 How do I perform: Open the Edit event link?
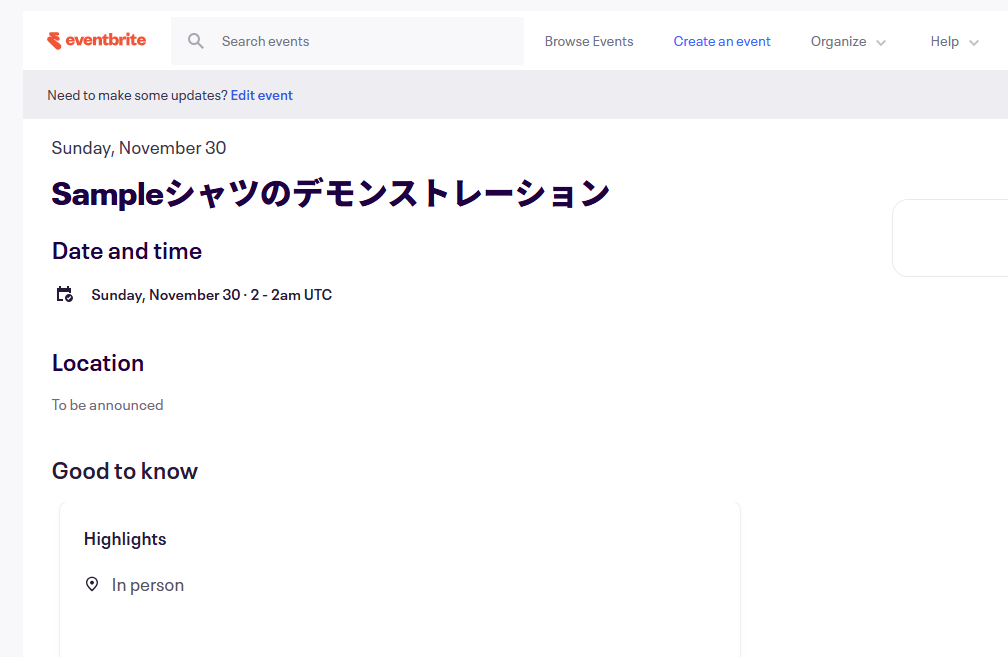(x=261, y=95)
